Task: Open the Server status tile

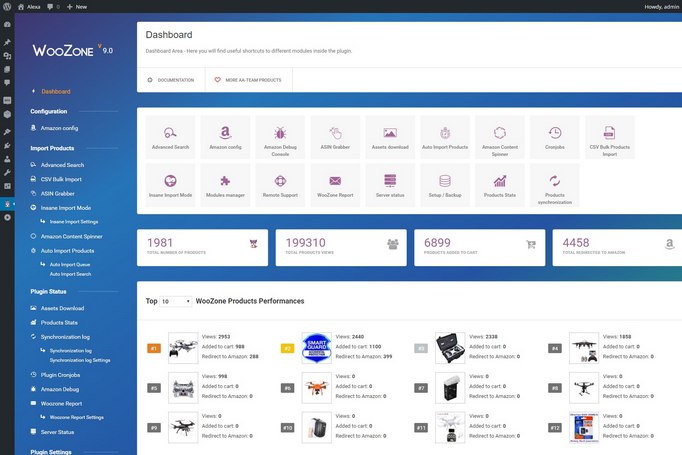Action: coord(390,185)
